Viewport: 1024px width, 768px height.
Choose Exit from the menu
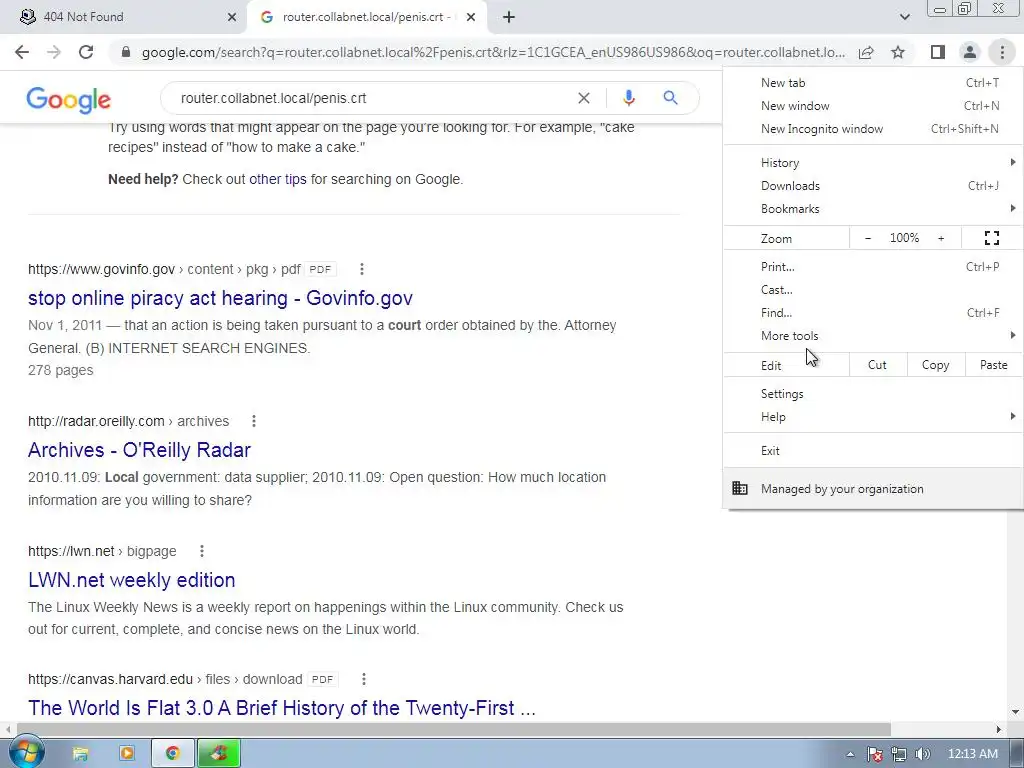873,451
